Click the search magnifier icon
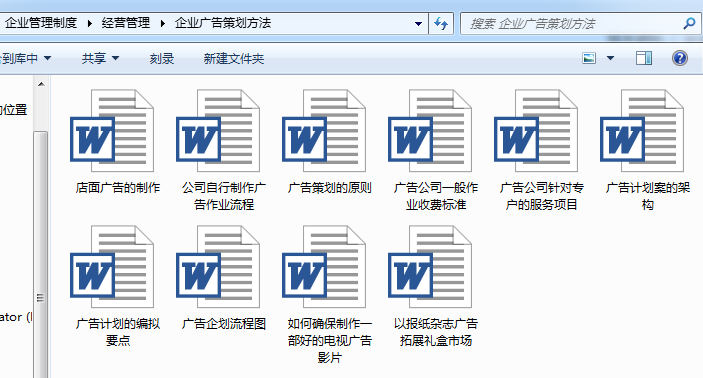Screen dimensions: 703x378 (x=689, y=23)
